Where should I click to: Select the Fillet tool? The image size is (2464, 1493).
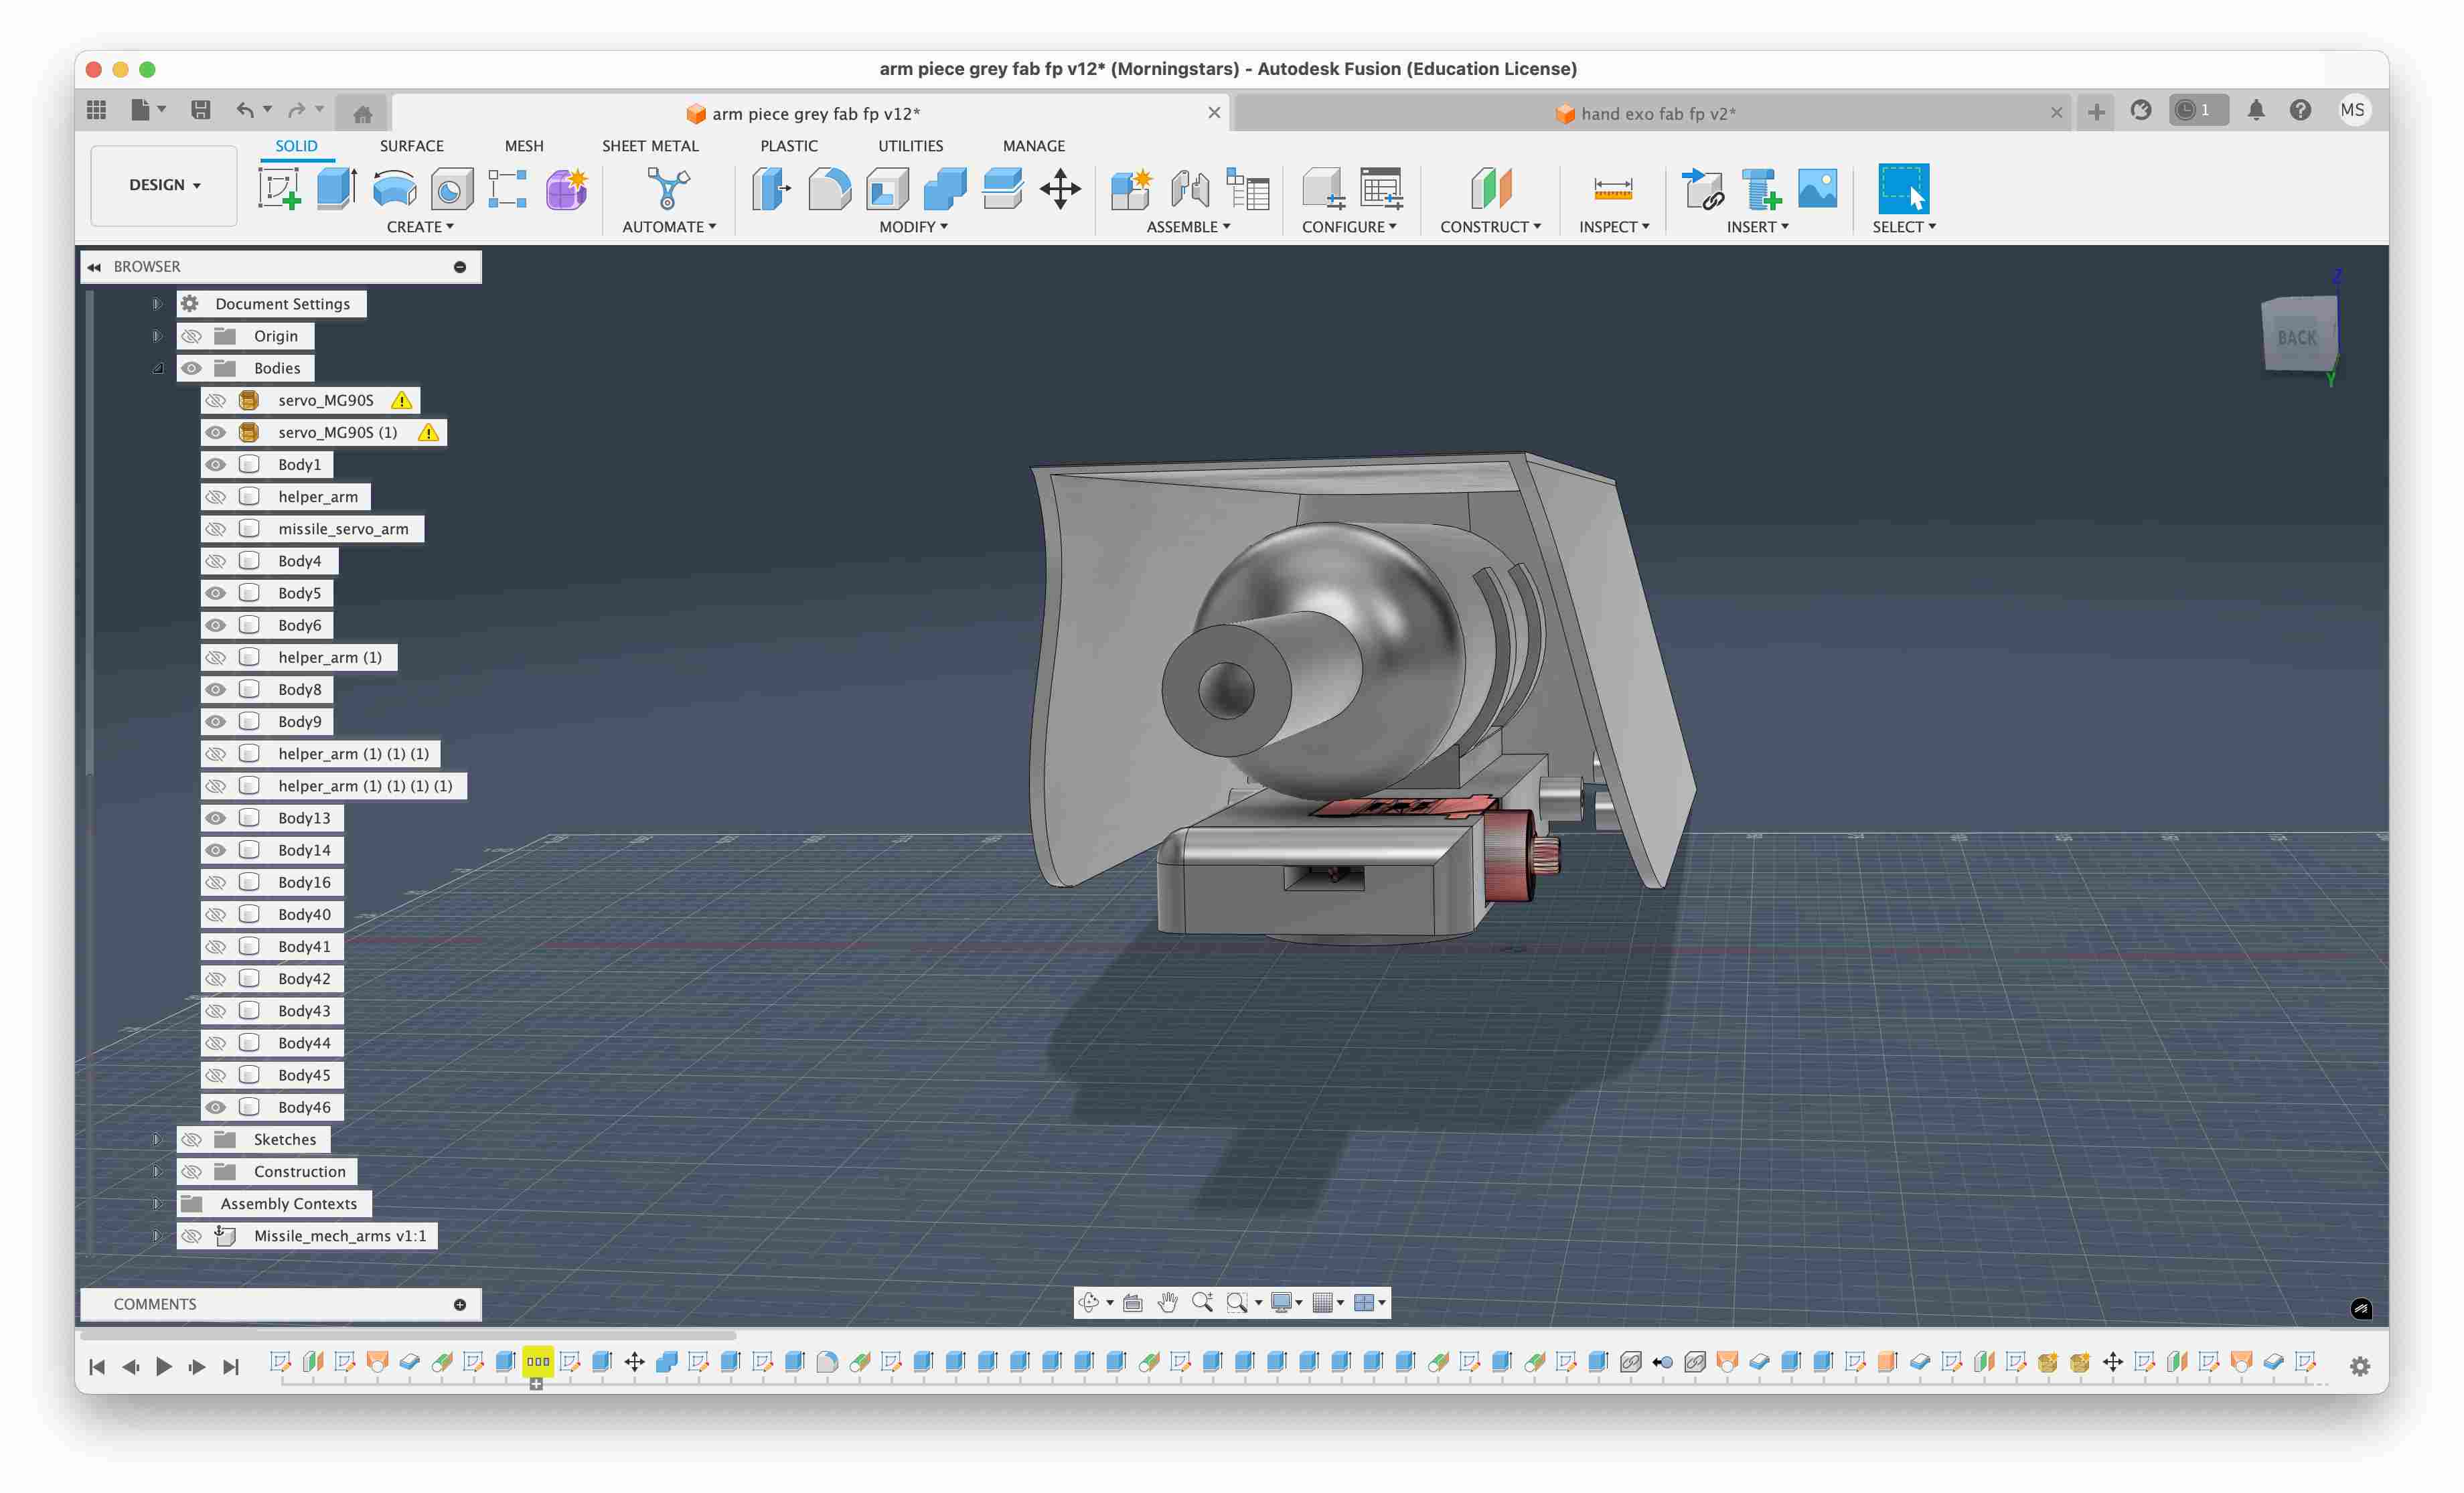pos(829,188)
